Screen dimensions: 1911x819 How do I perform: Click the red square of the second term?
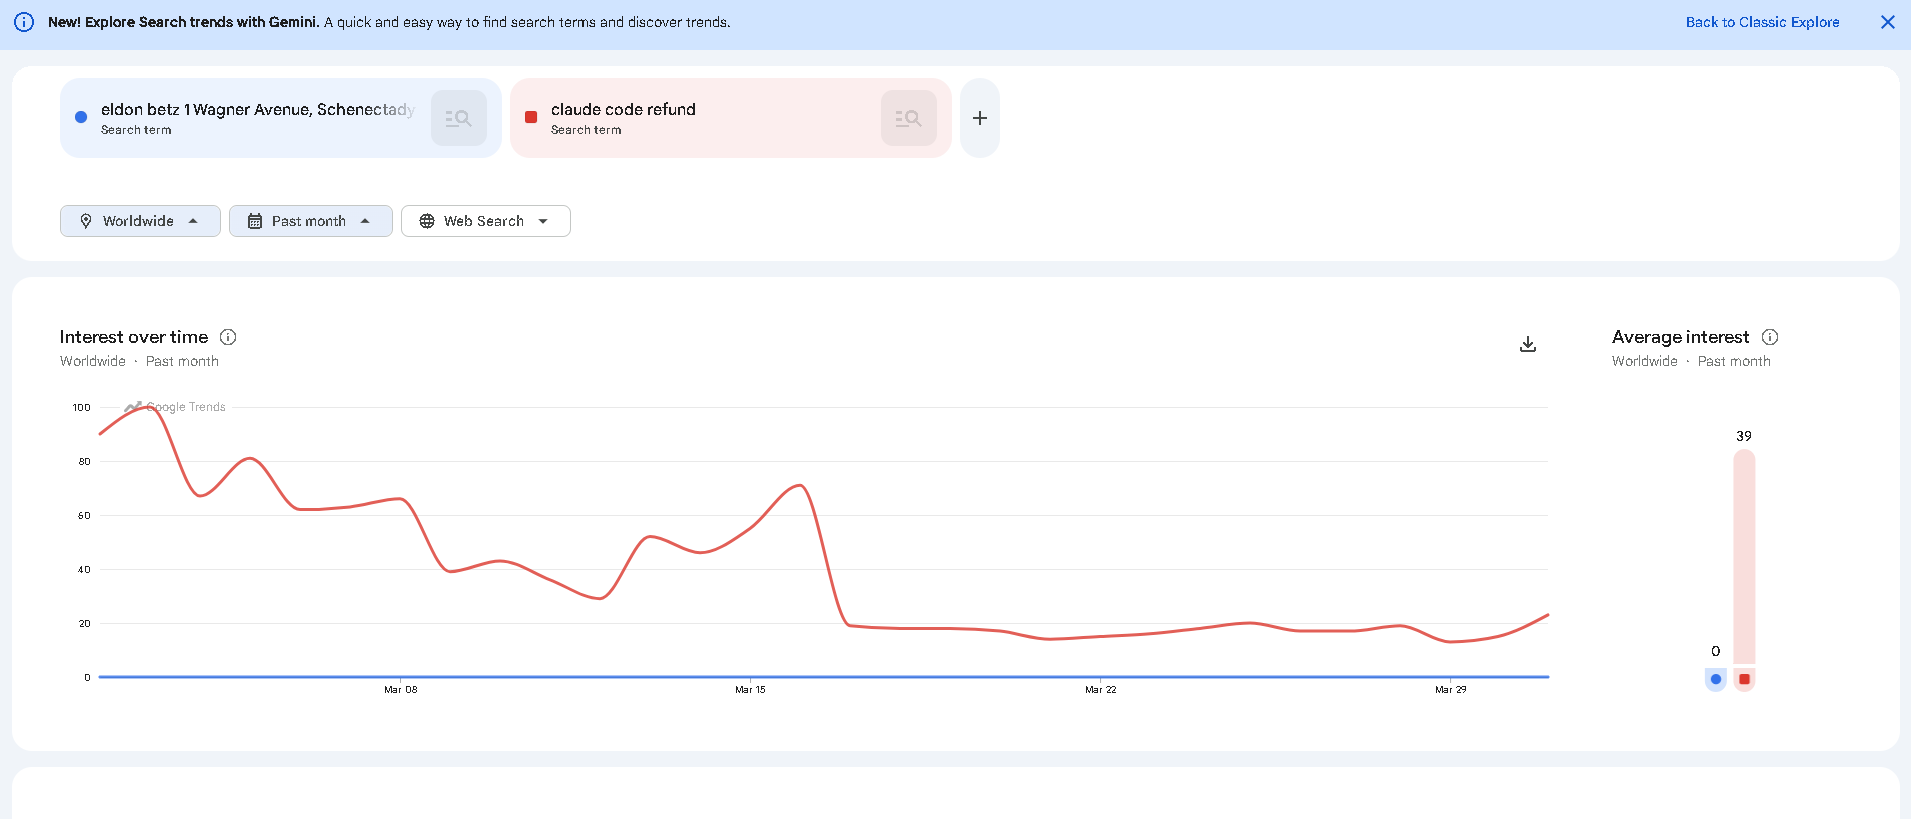(531, 117)
